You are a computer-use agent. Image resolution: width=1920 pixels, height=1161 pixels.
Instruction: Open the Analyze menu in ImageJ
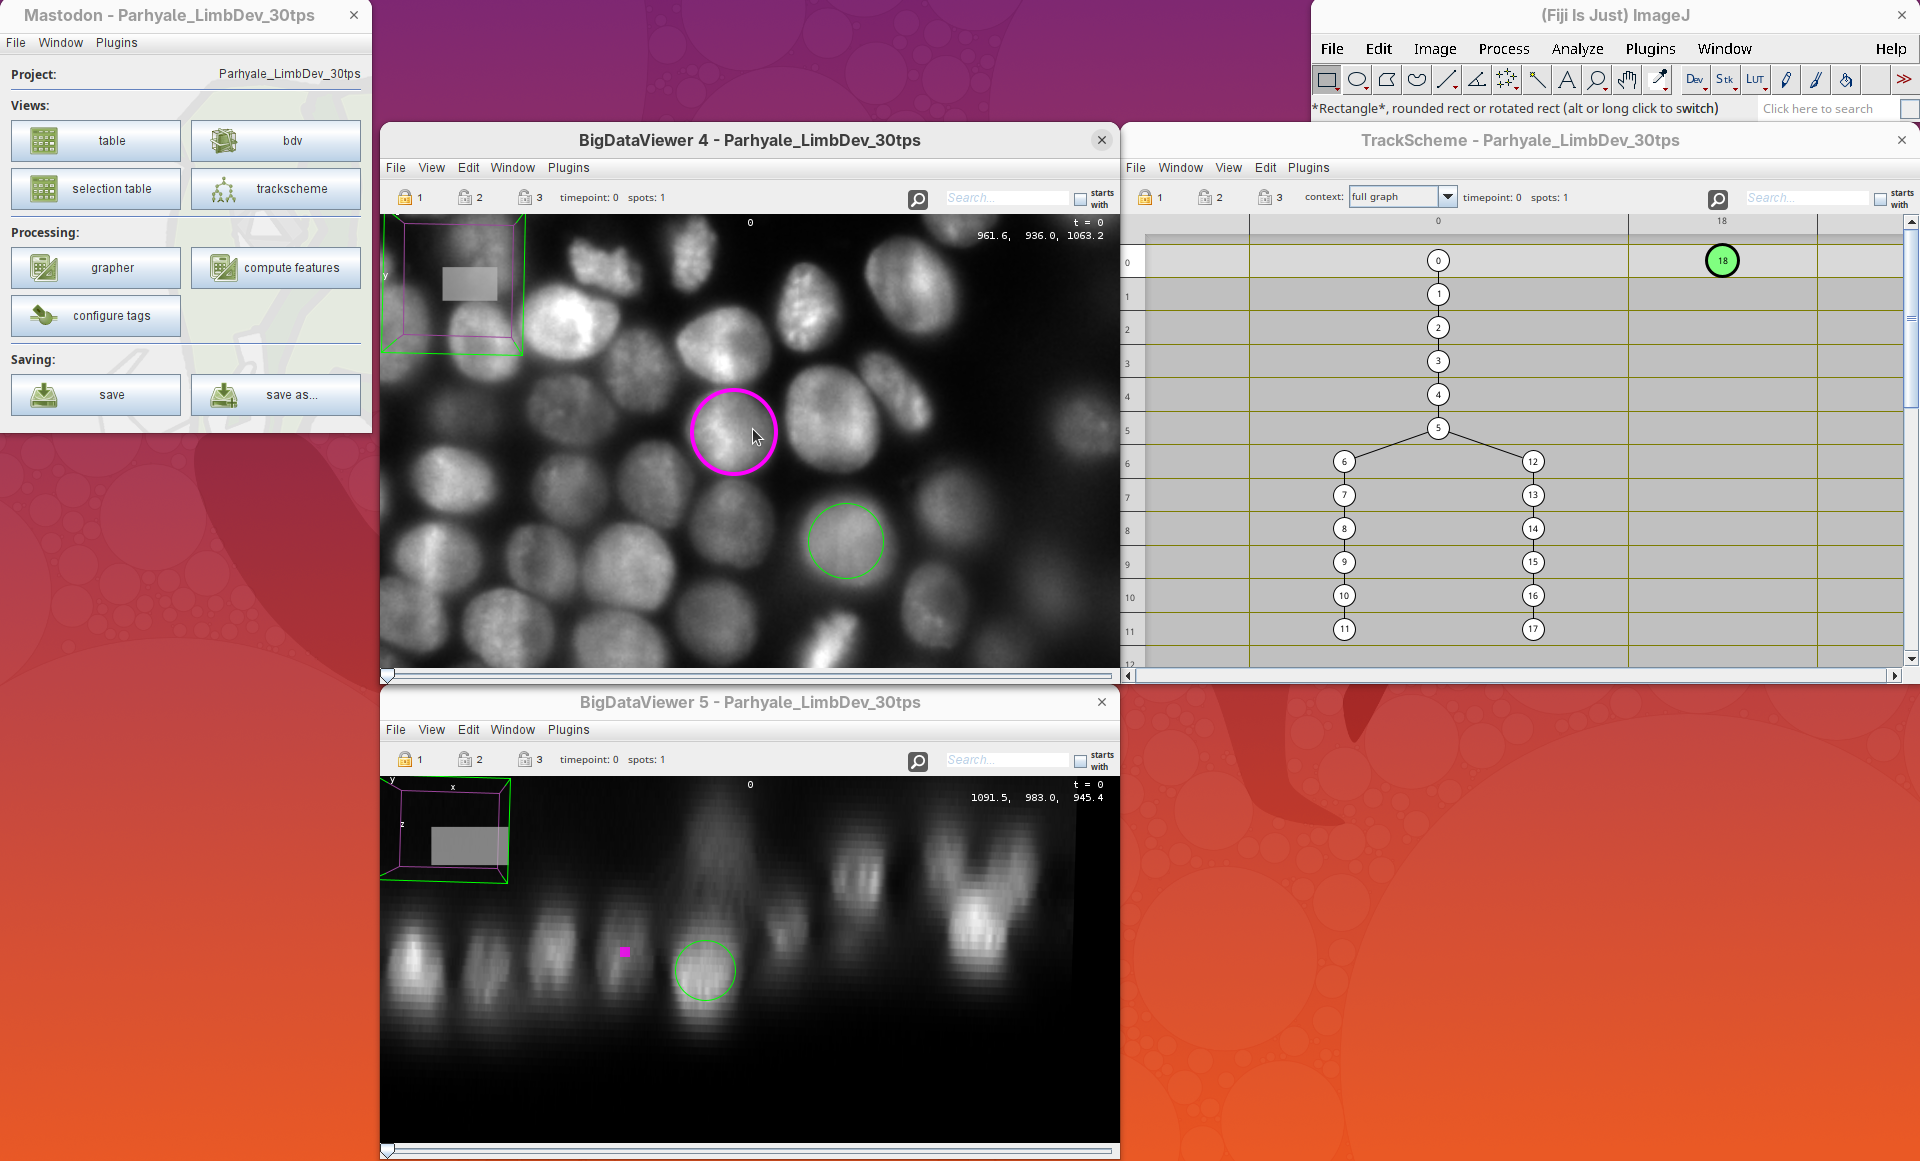(1577, 49)
